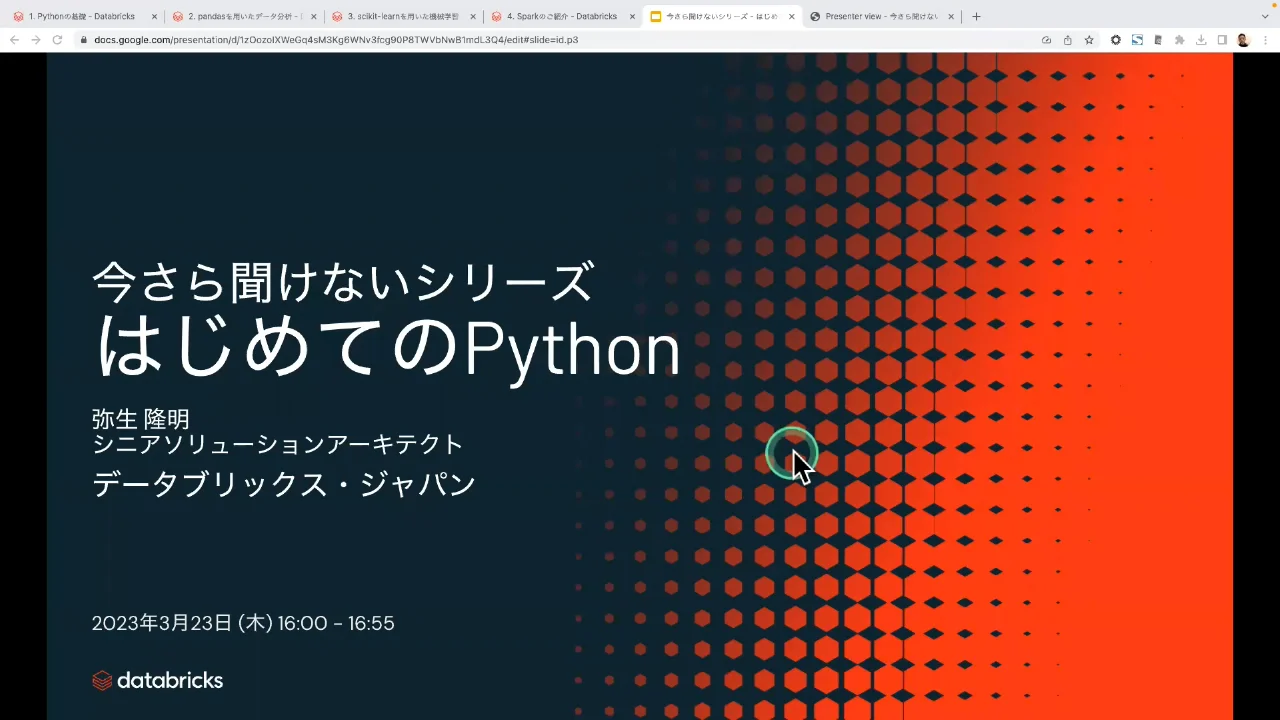Reload the current page
Screen dimensions: 1280x720
point(57,40)
